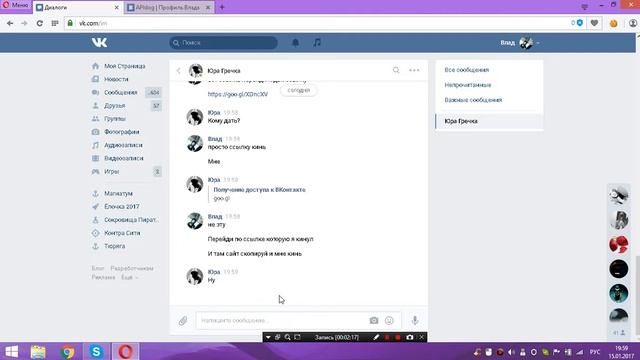Open the Елочка 2017 app link
Viewport: 640px width, 360px height.
[x=122, y=207]
